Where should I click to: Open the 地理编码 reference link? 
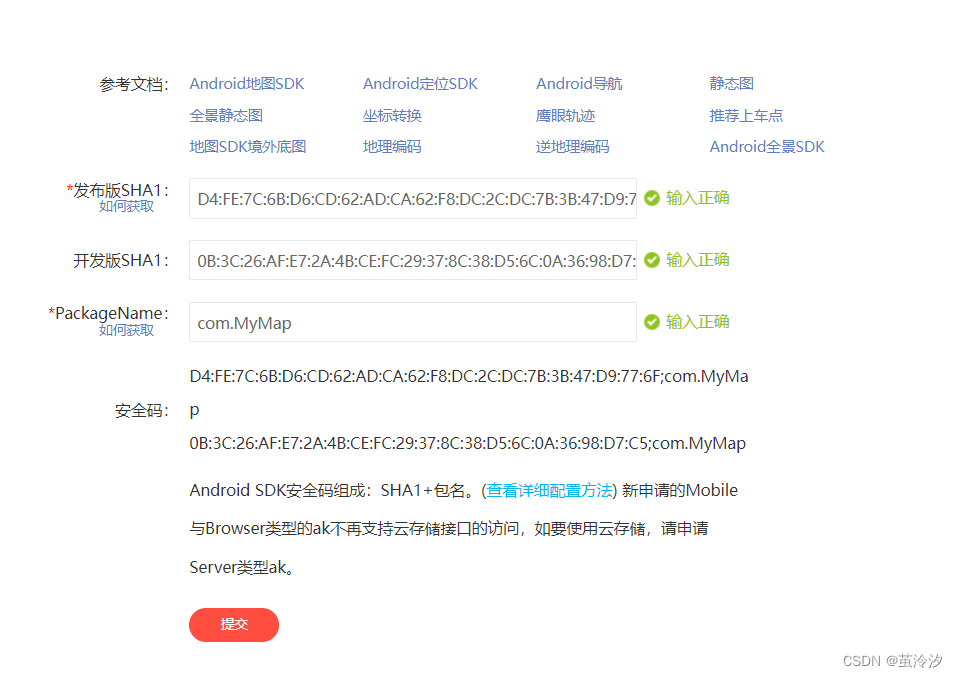tap(392, 147)
